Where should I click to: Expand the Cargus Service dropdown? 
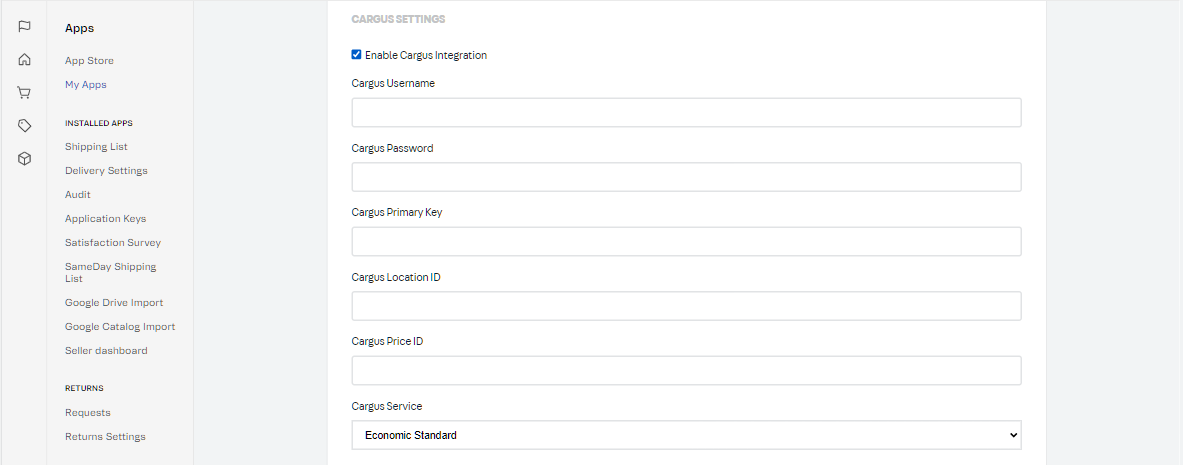(x=686, y=435)
